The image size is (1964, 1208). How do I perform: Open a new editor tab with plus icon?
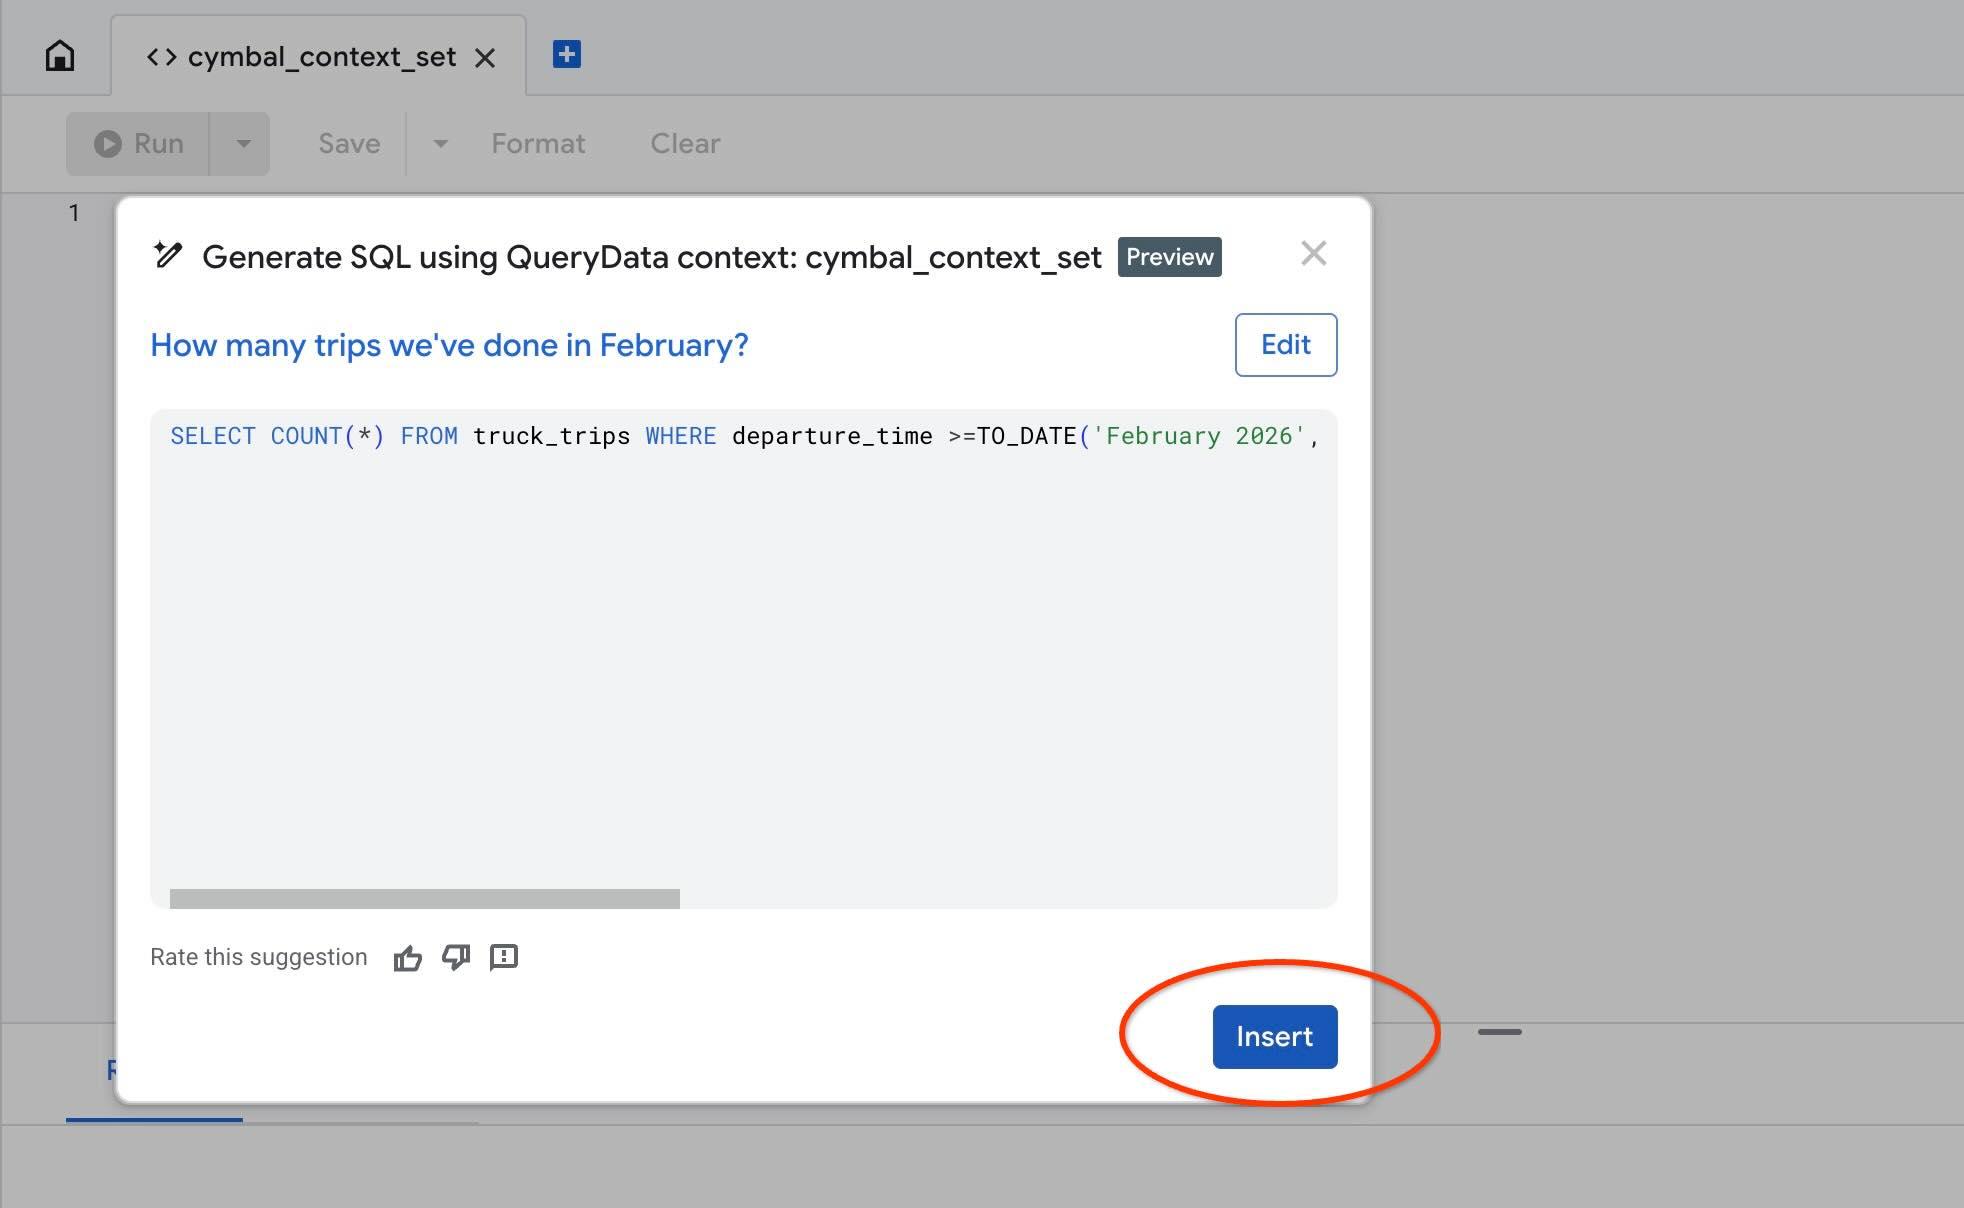[567, 54]
